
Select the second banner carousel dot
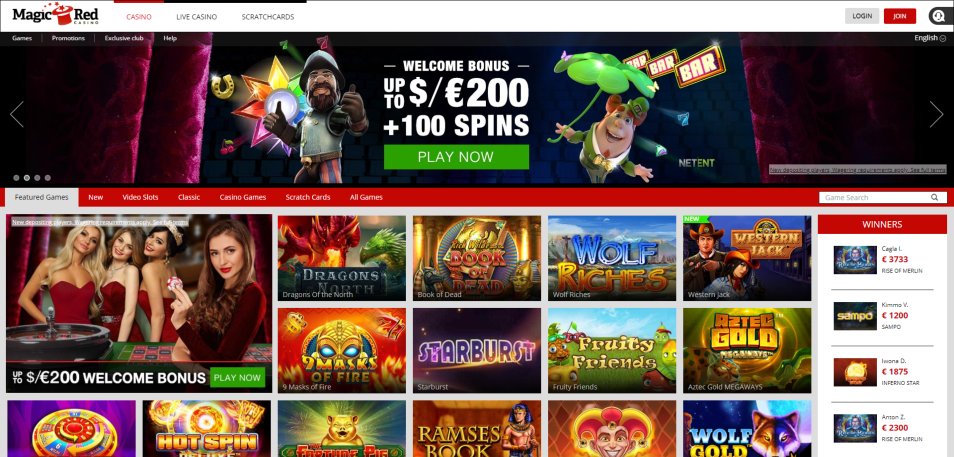click(27, 178)
